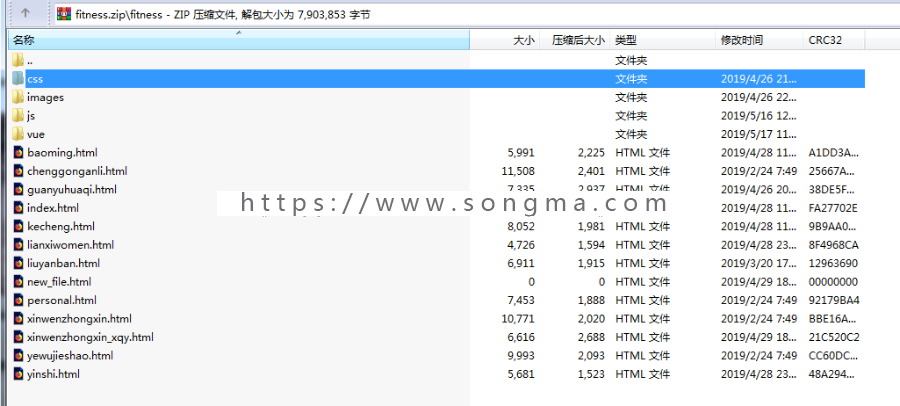Sort by the 修改时间 column header

pos(759,40)
